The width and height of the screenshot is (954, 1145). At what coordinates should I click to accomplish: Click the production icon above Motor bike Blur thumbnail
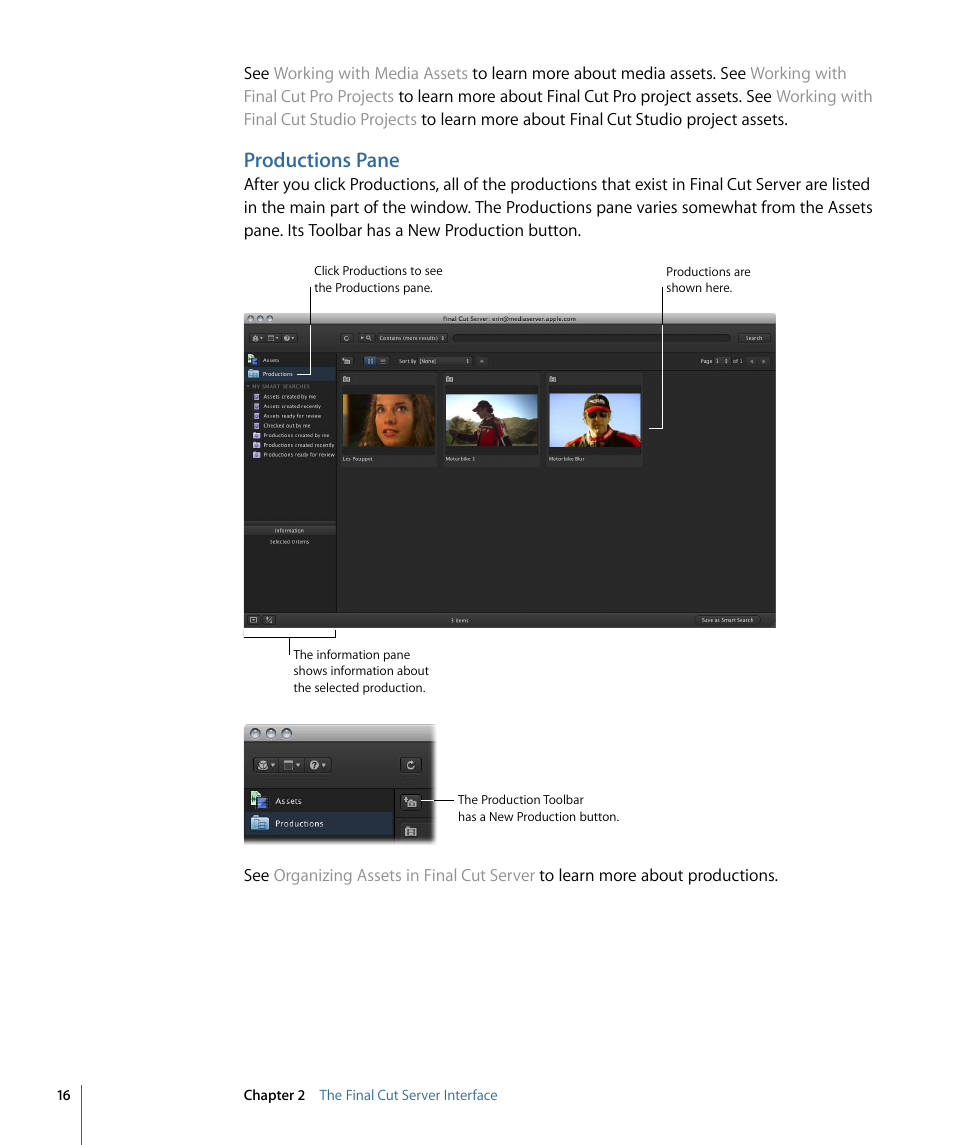pos(552,379)
